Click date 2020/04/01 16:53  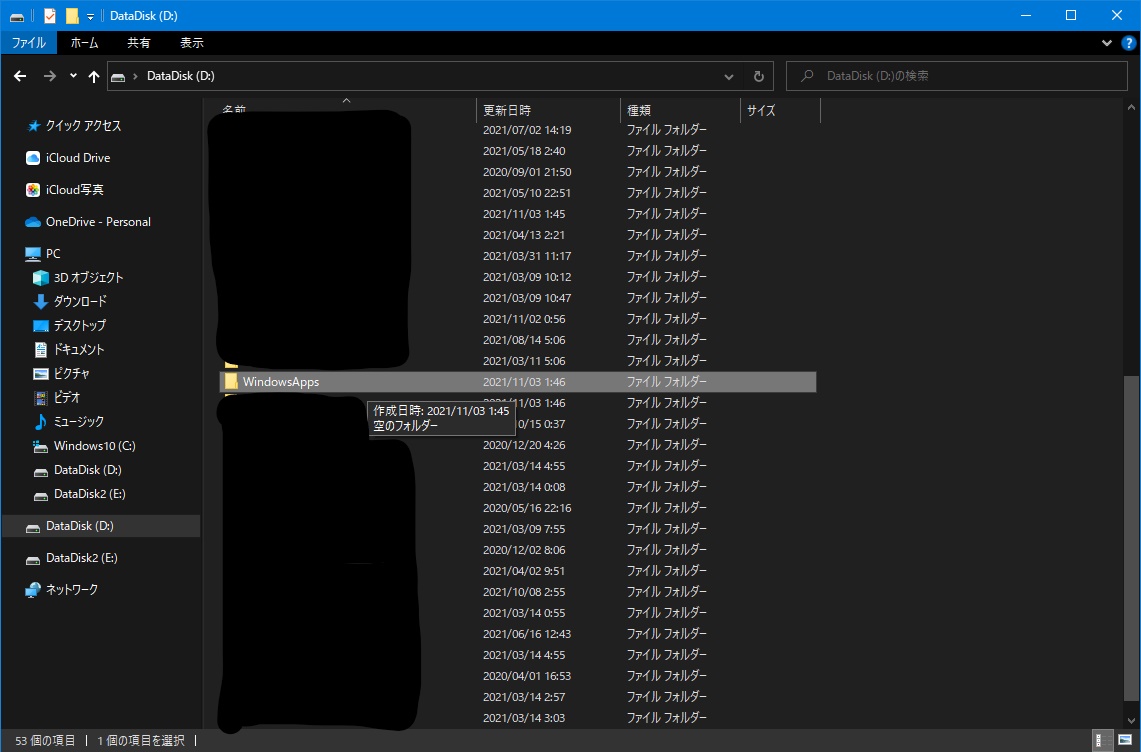coord(527,676)
